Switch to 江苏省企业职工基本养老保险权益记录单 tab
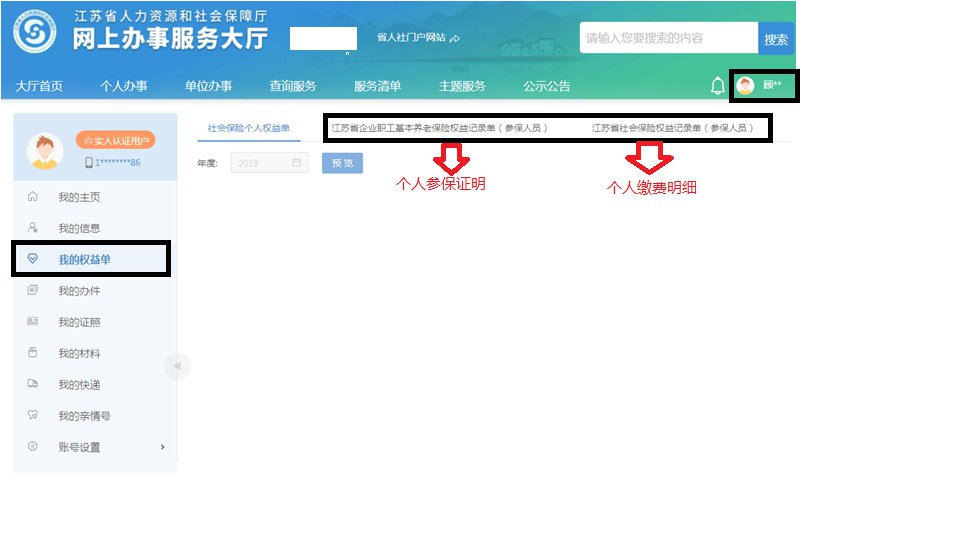960x540 pixels. (x=440, y=128)
